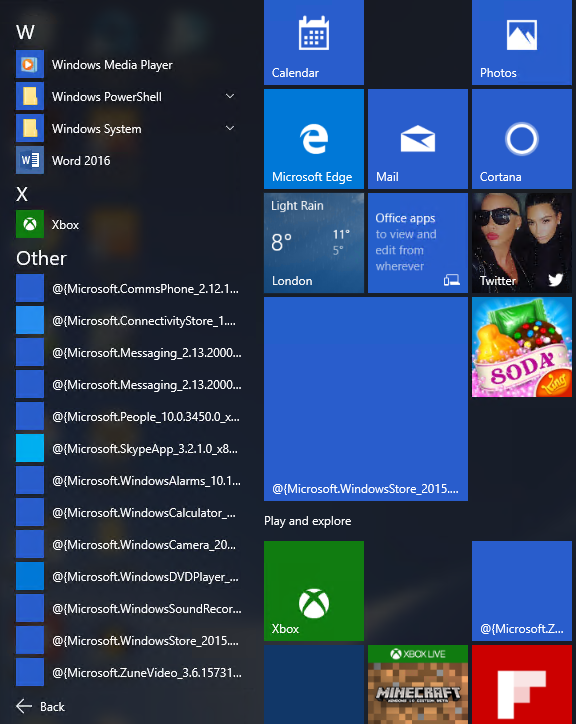
Task: Open the Xbox app icon in the list
Action: point(30,224)
